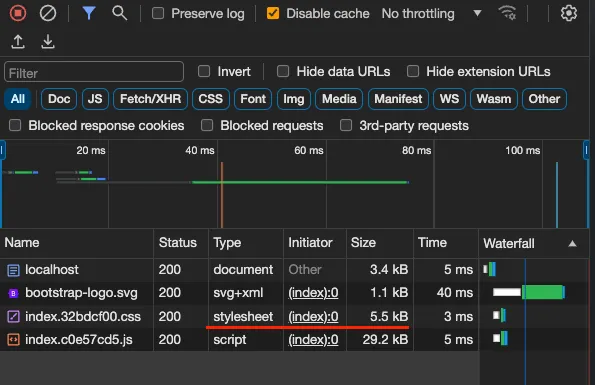Viewport: 595px width, 385px height.
Task: Focus the Filter text field
Action: [94, 72]
